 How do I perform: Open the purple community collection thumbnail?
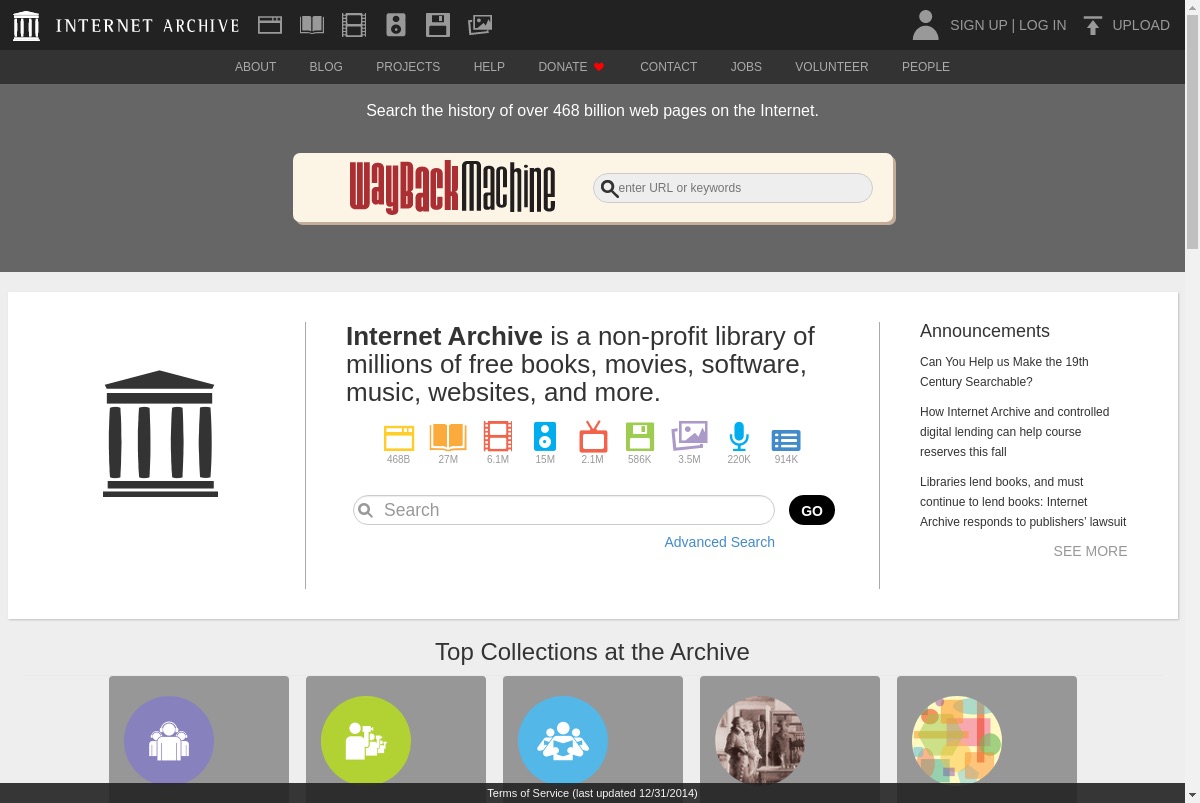point(169,741)
